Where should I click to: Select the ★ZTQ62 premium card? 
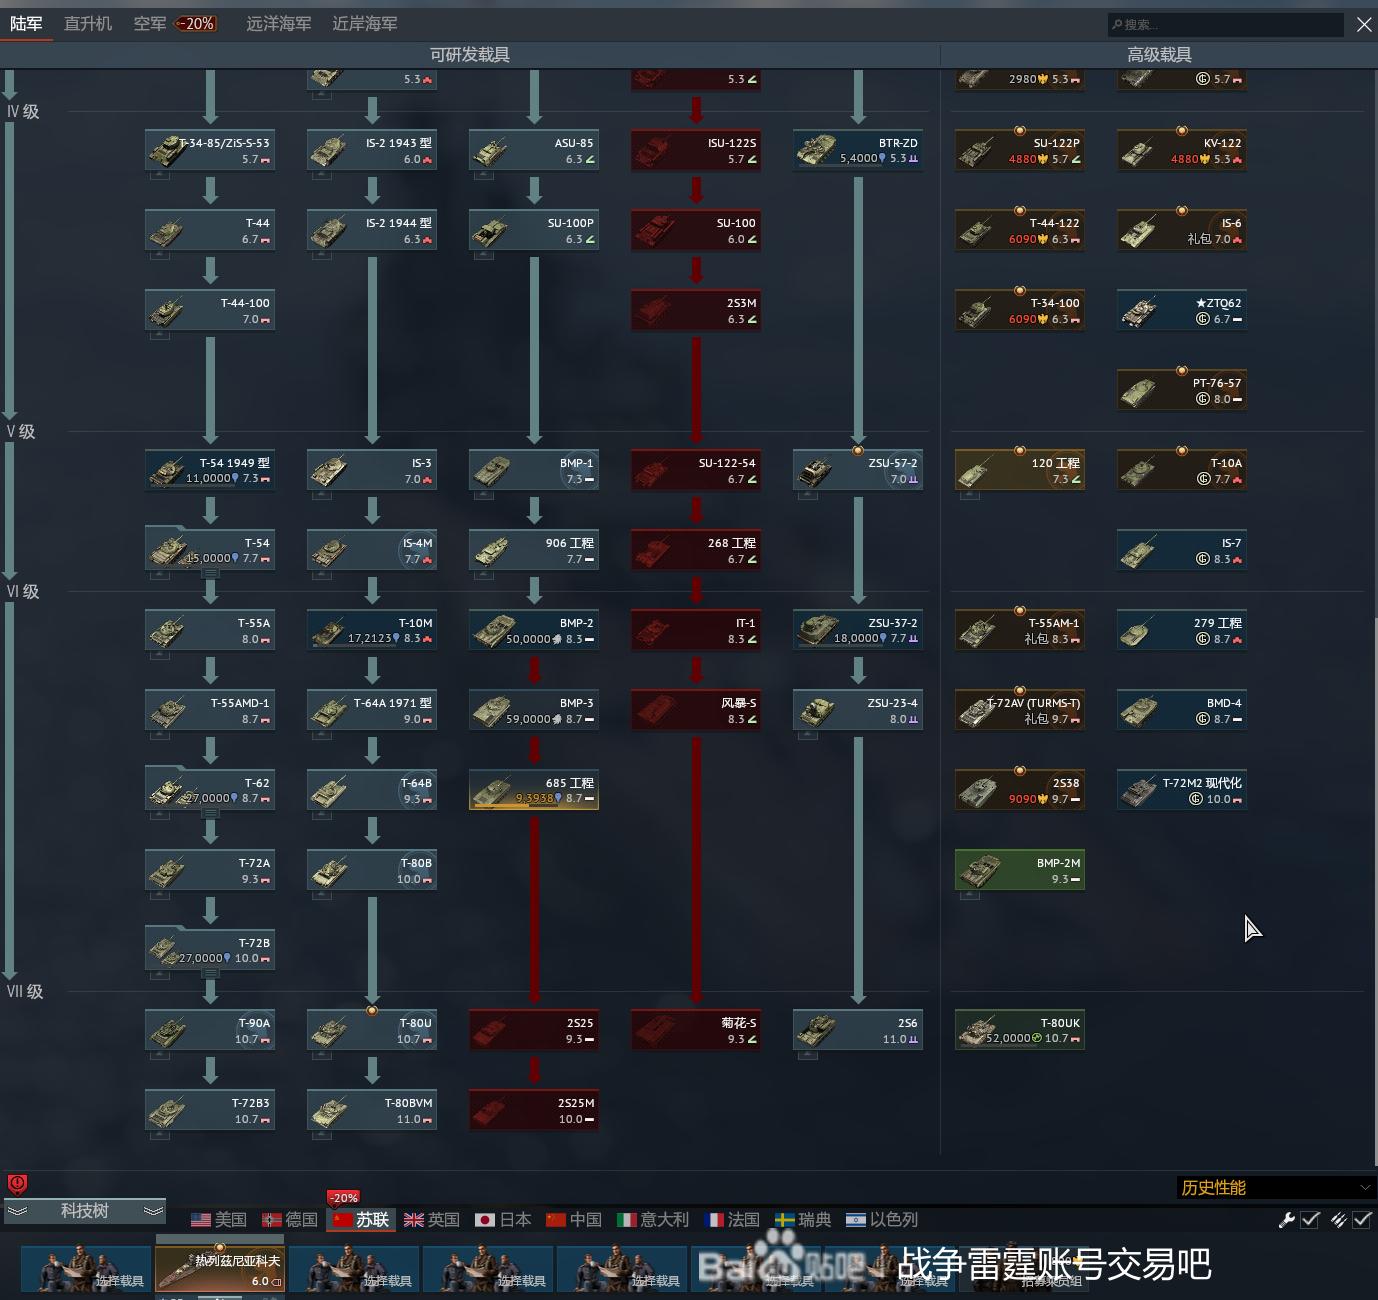coord(1182,310)
